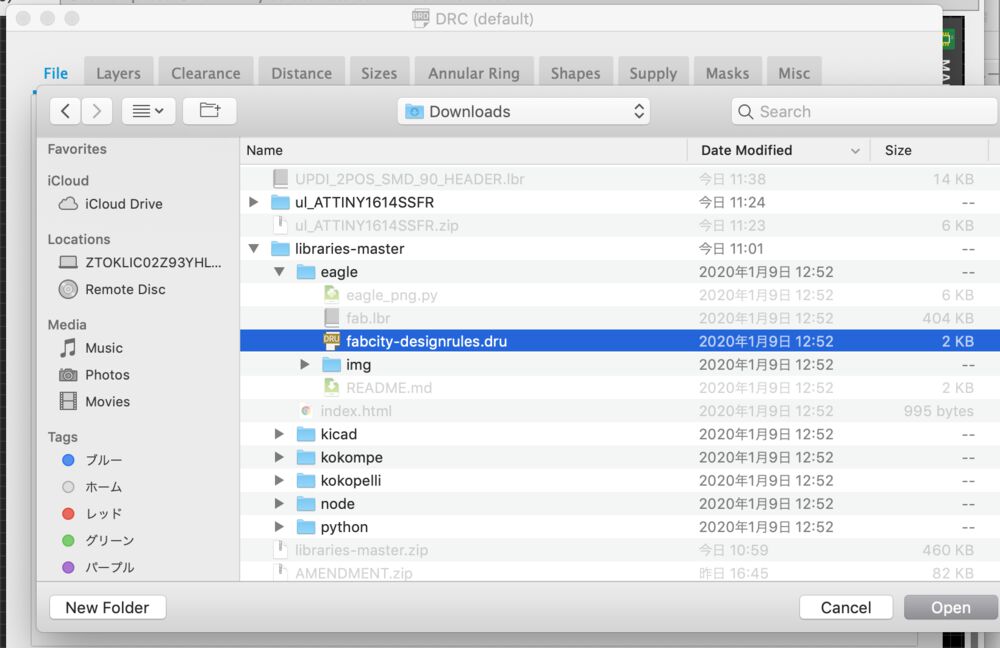Click the fab.lbr file row
The width and height of the screenshot is (1000, 648).
(x=620, y=318)
